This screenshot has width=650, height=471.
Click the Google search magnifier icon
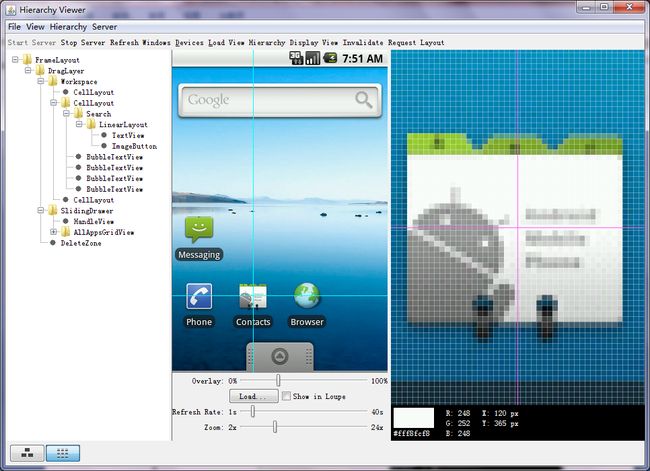point(364,100)
